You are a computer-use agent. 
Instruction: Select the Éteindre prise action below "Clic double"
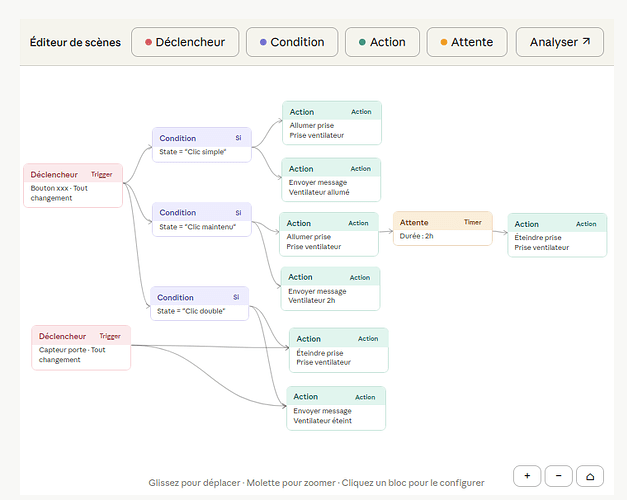[x=338, y=350]
